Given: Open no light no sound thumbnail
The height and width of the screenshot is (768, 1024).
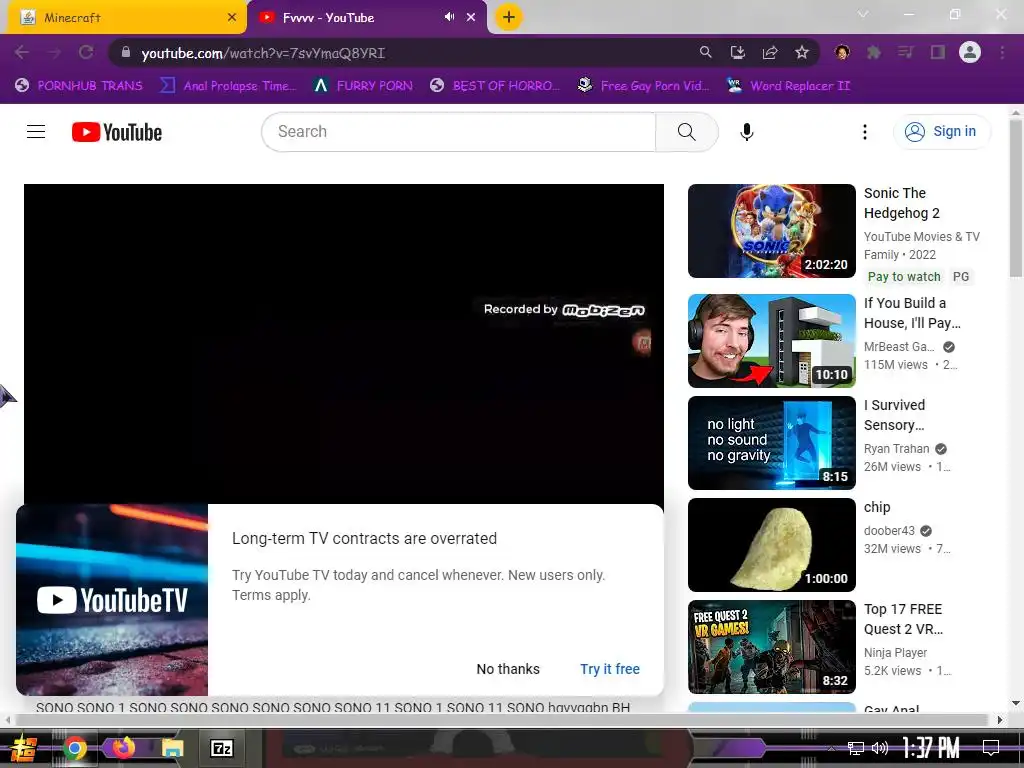Looking at the screenshot, I should pyautogui.click(x=771, y=443).
